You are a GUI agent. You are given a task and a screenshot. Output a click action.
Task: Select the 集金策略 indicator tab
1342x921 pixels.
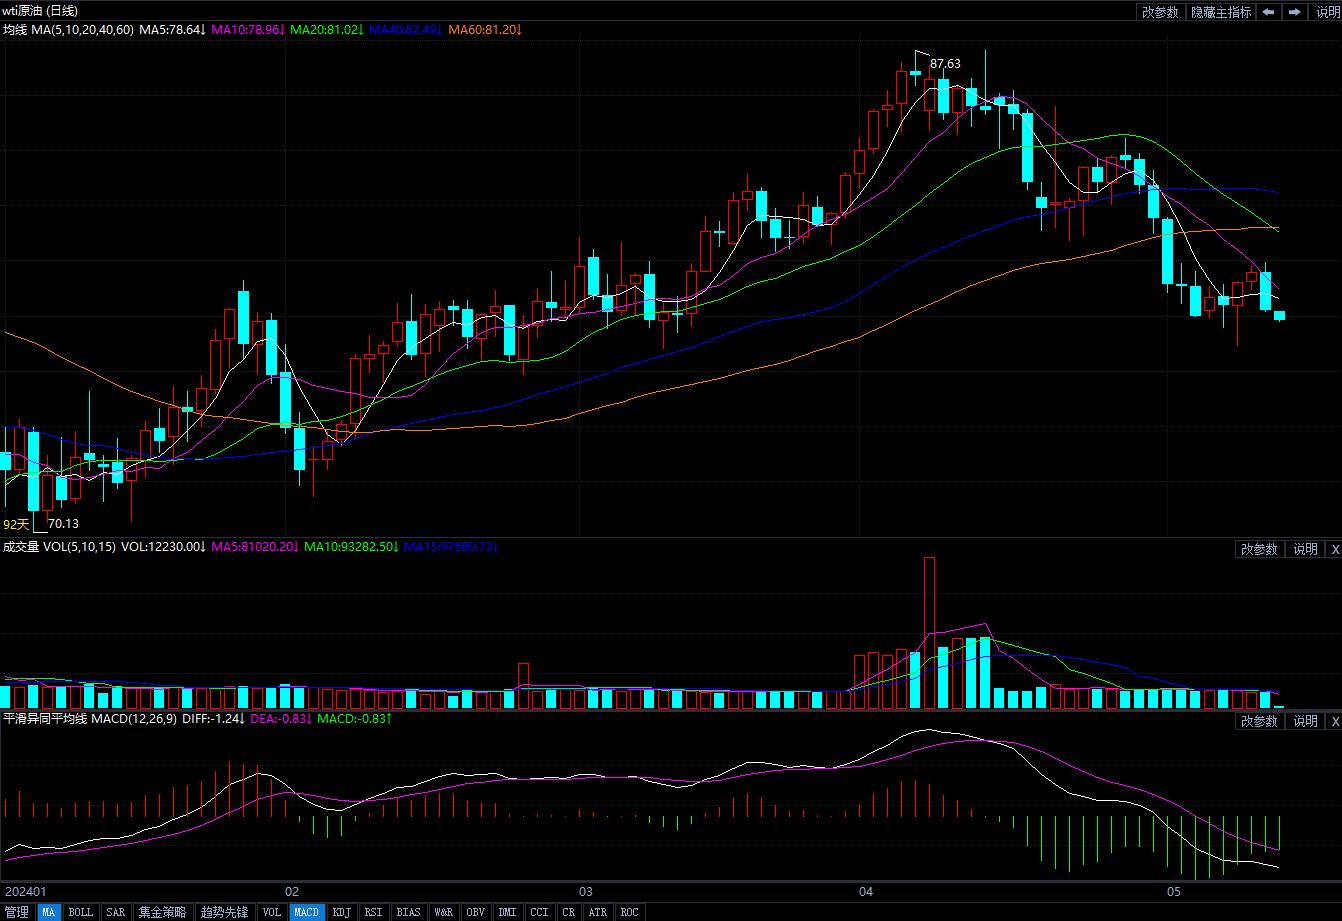pos(162,912)
